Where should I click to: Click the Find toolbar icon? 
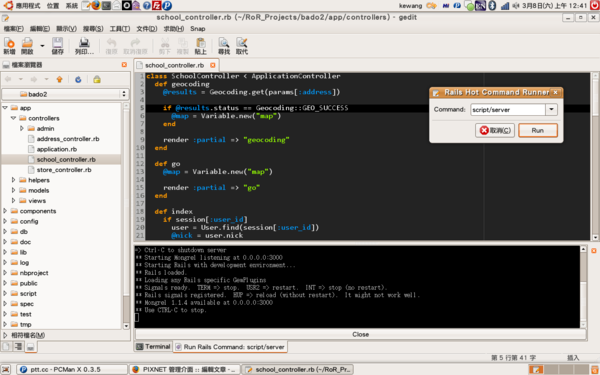[224, 46]
